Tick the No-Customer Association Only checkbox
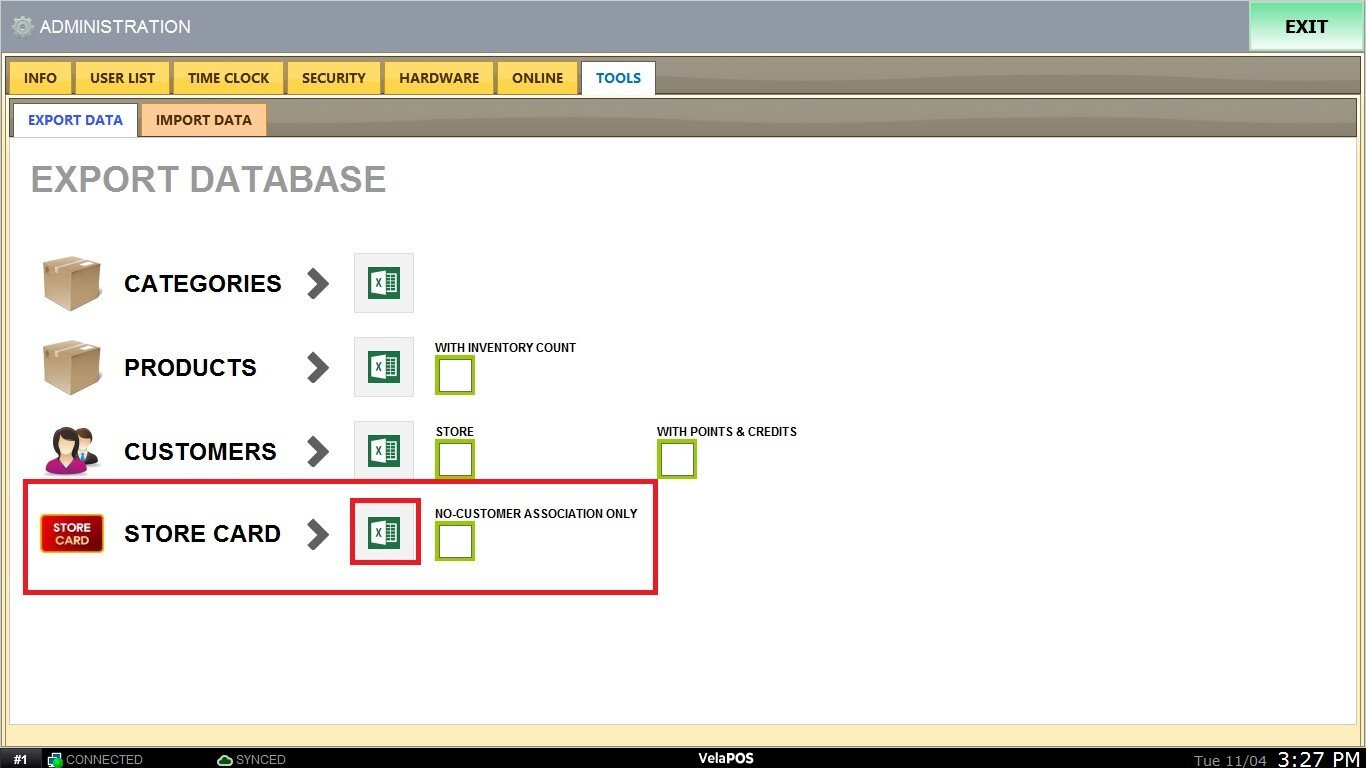This screenshot has width=1366, height=768. [x=455, y=542]
